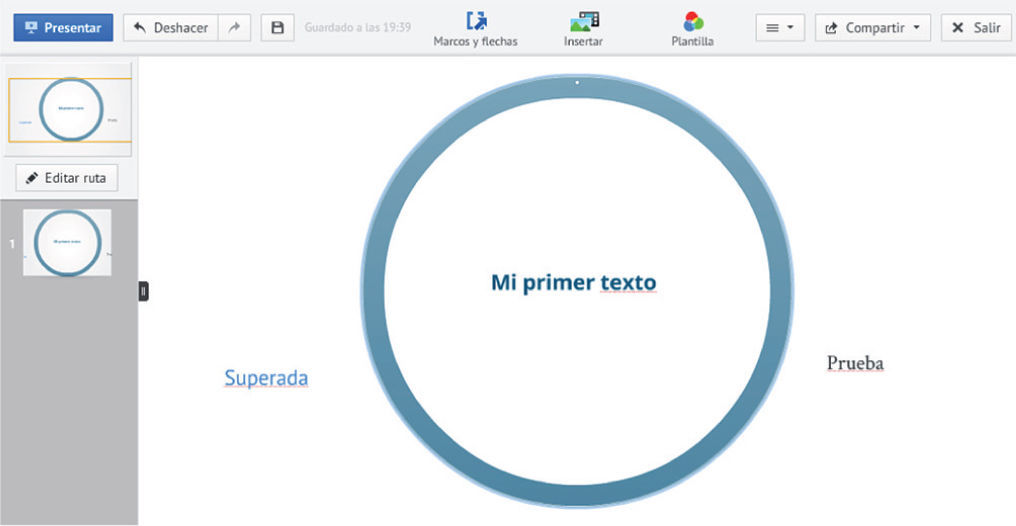Select the 'Prueba' text

tap(855, 363)
